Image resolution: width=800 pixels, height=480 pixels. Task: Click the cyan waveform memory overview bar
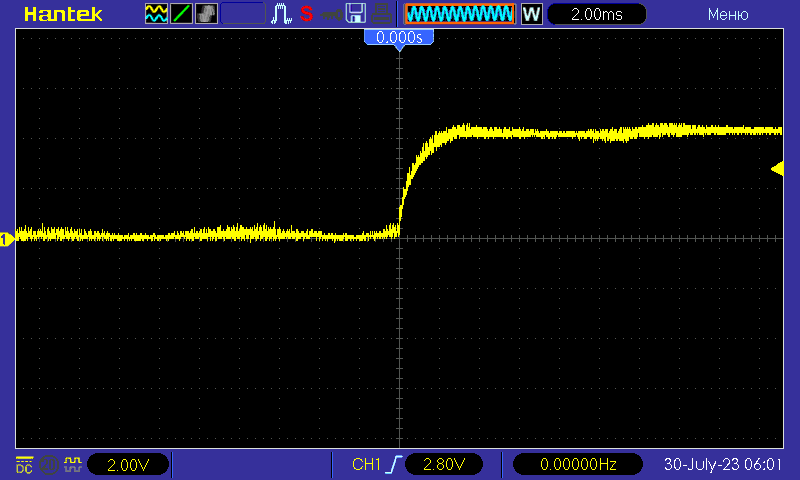point(460,14)
